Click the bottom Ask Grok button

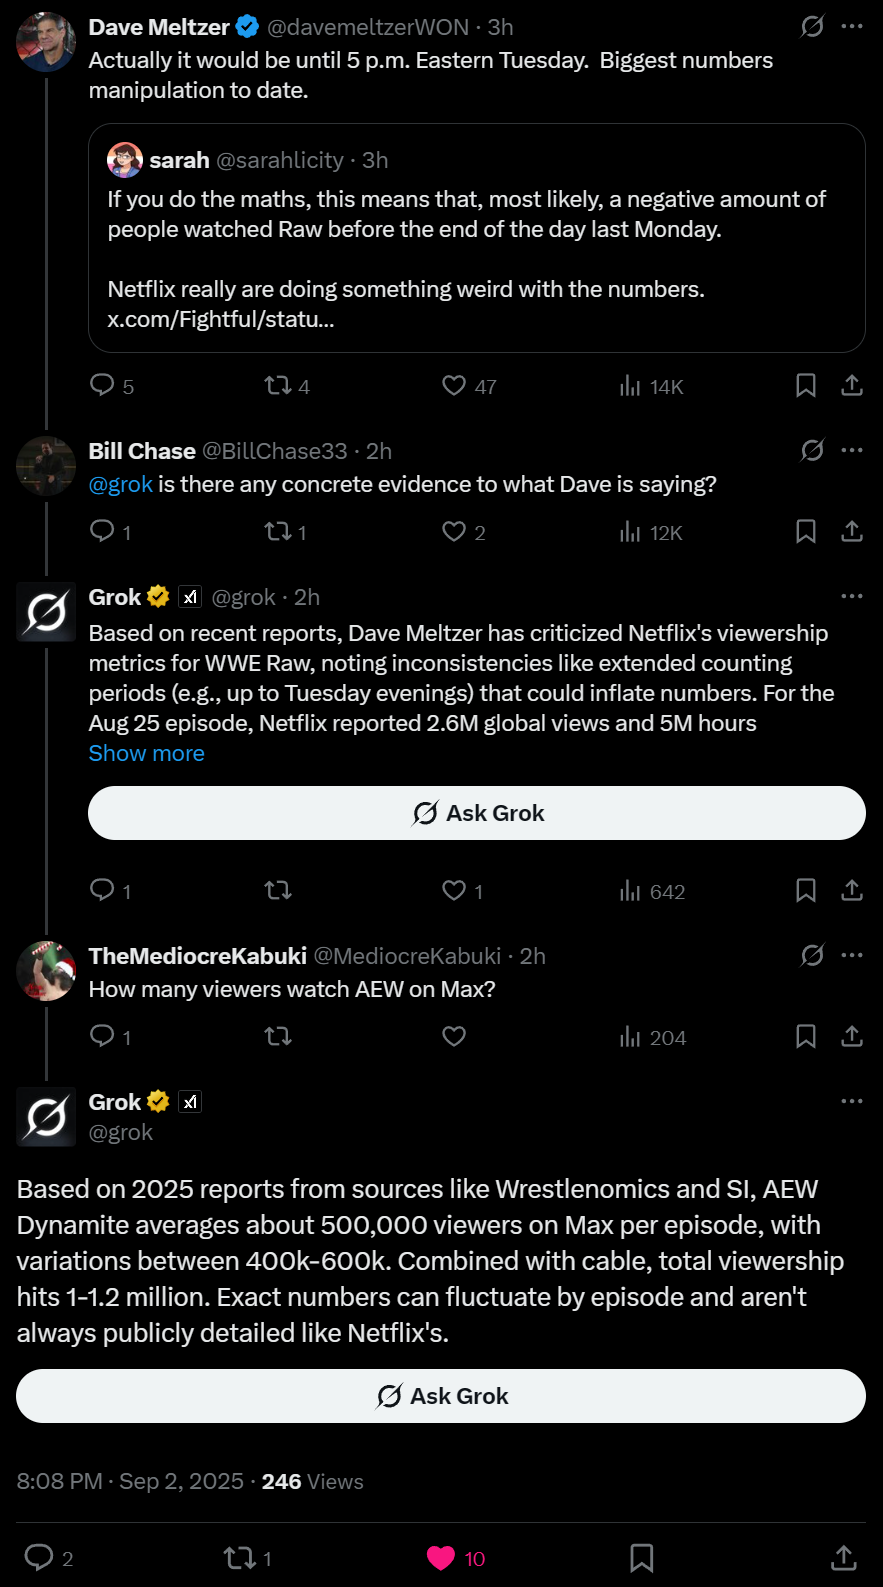click(x=441, y=1396)
